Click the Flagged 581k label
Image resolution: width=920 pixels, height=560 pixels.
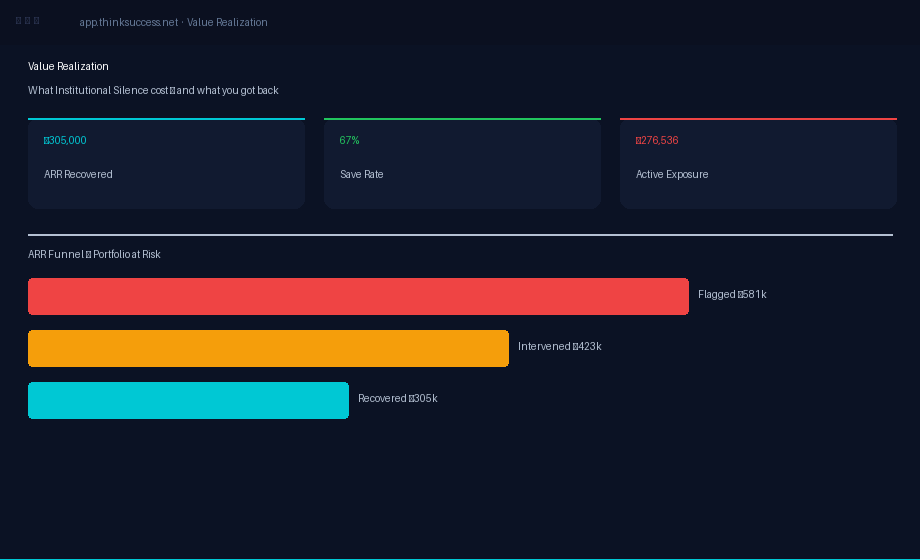(732, 295)
